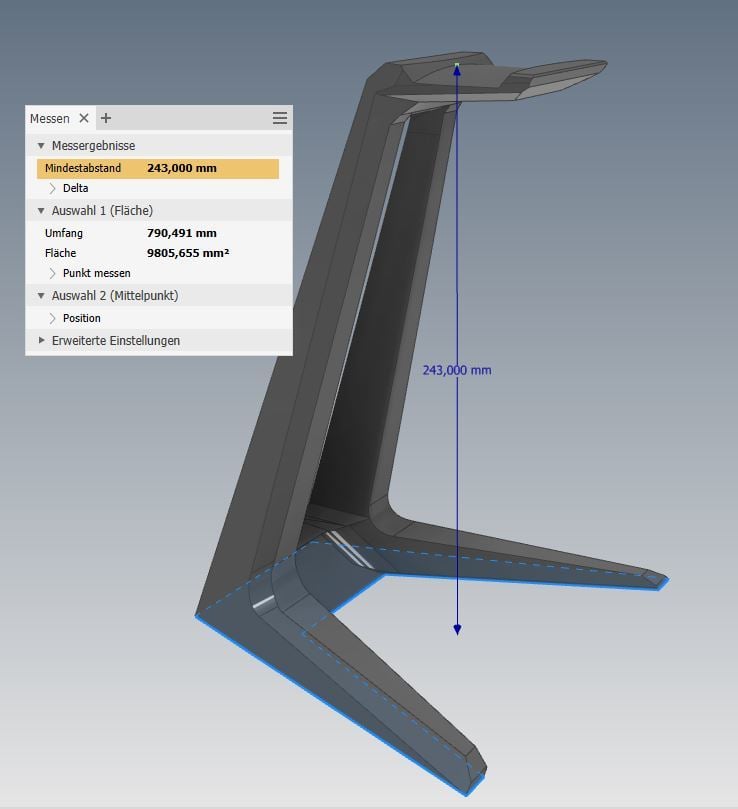Expand the Delta row

pos(52,188)
